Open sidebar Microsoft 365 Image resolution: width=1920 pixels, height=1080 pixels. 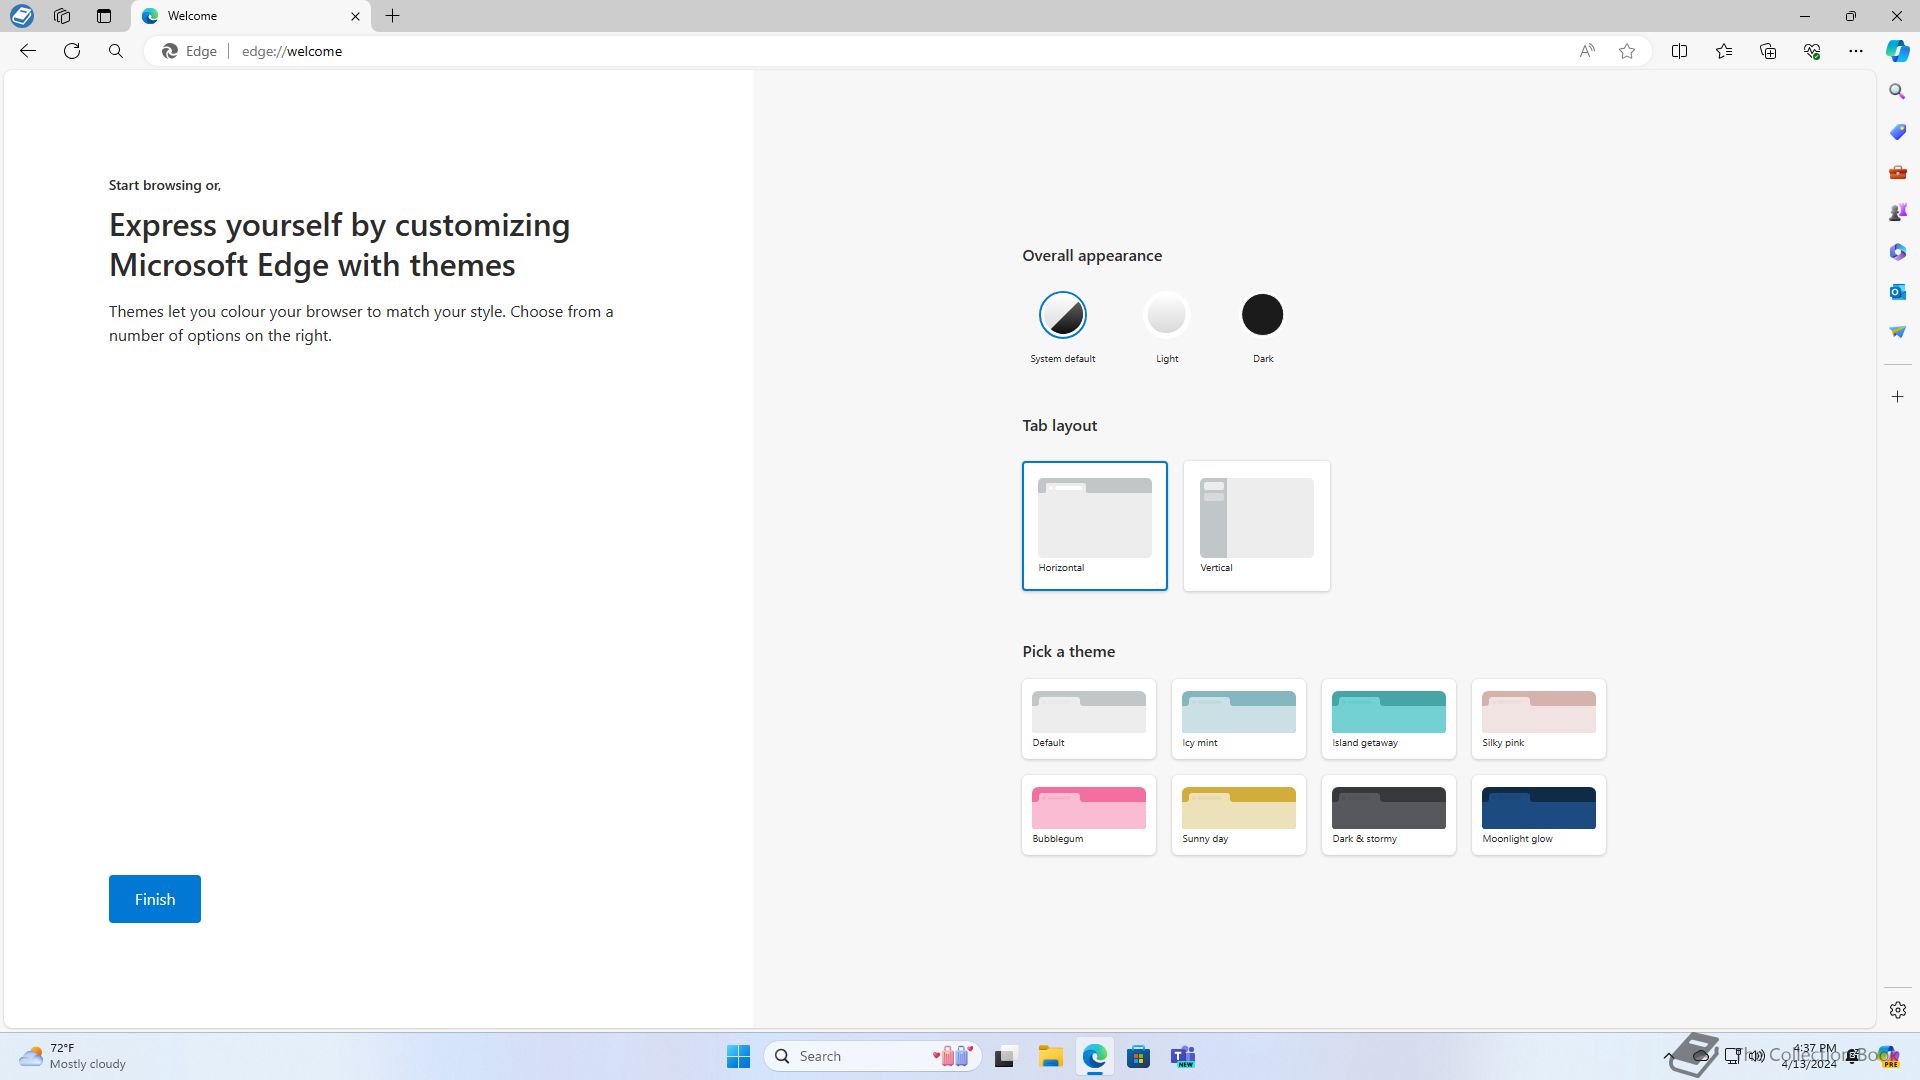(1897, 252)
